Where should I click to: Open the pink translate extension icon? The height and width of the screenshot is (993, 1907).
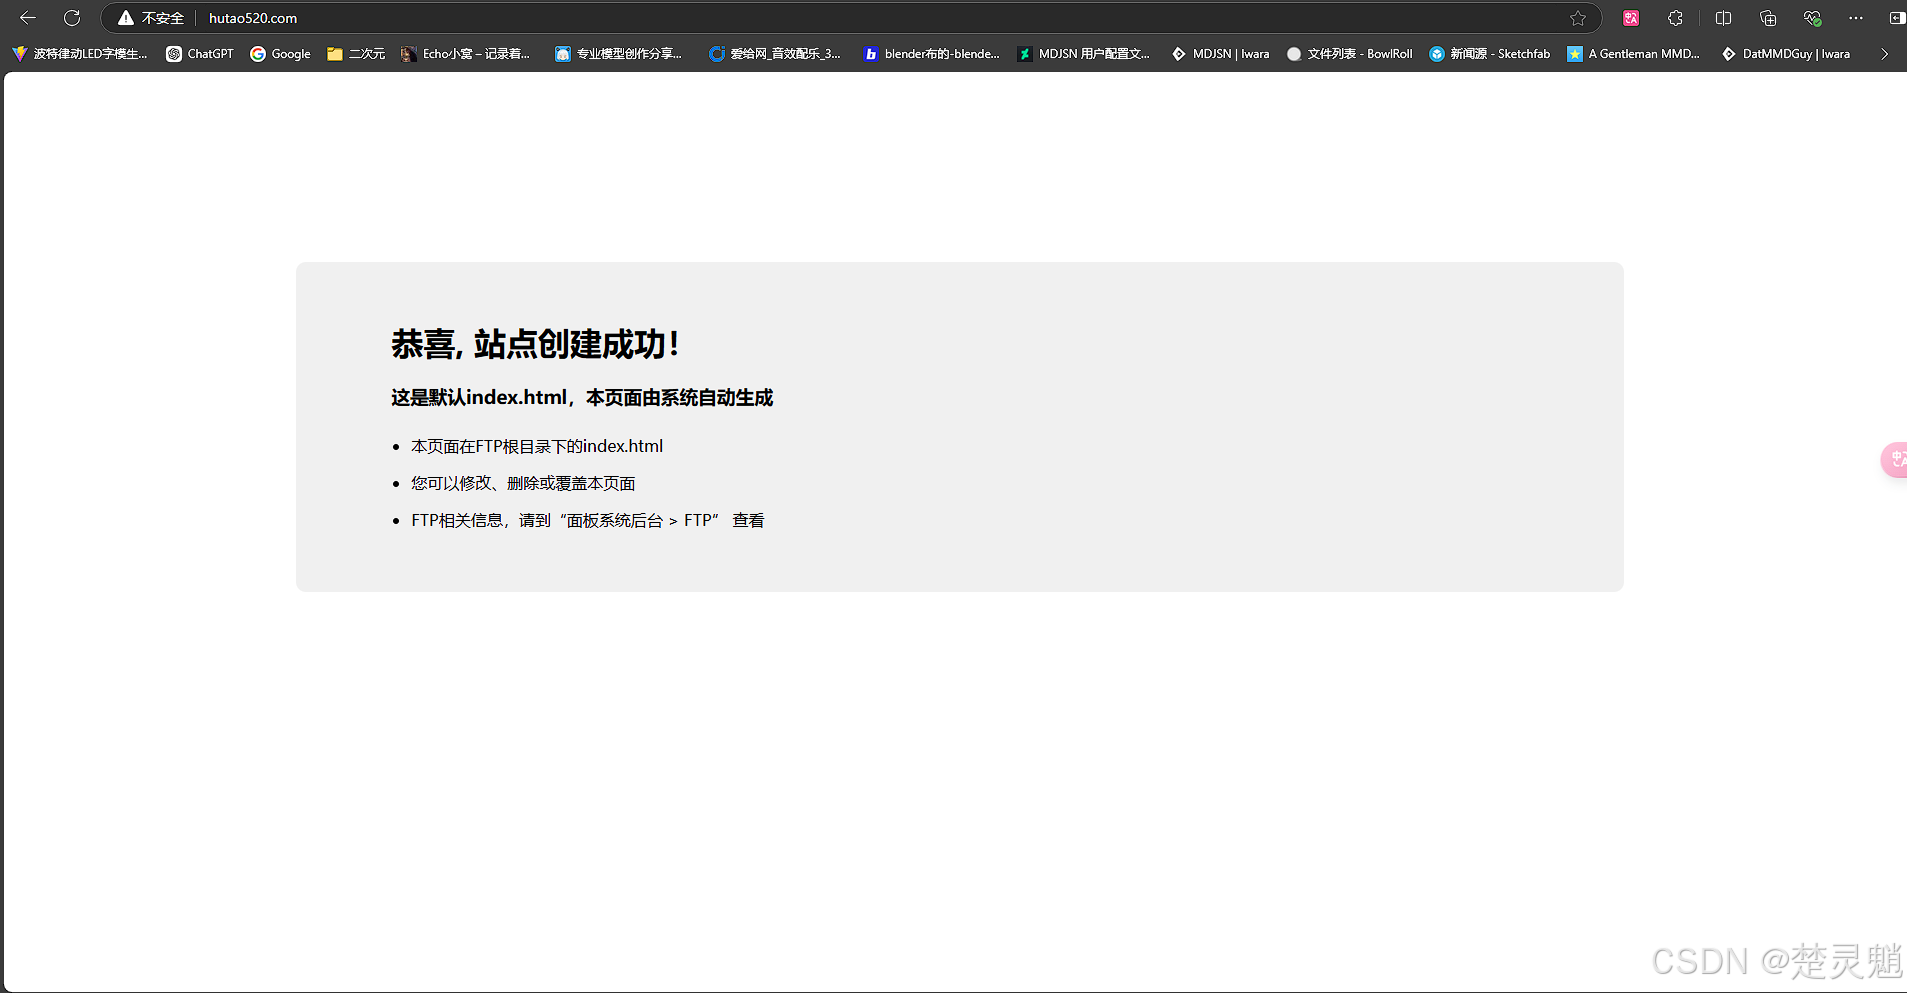1631,18
